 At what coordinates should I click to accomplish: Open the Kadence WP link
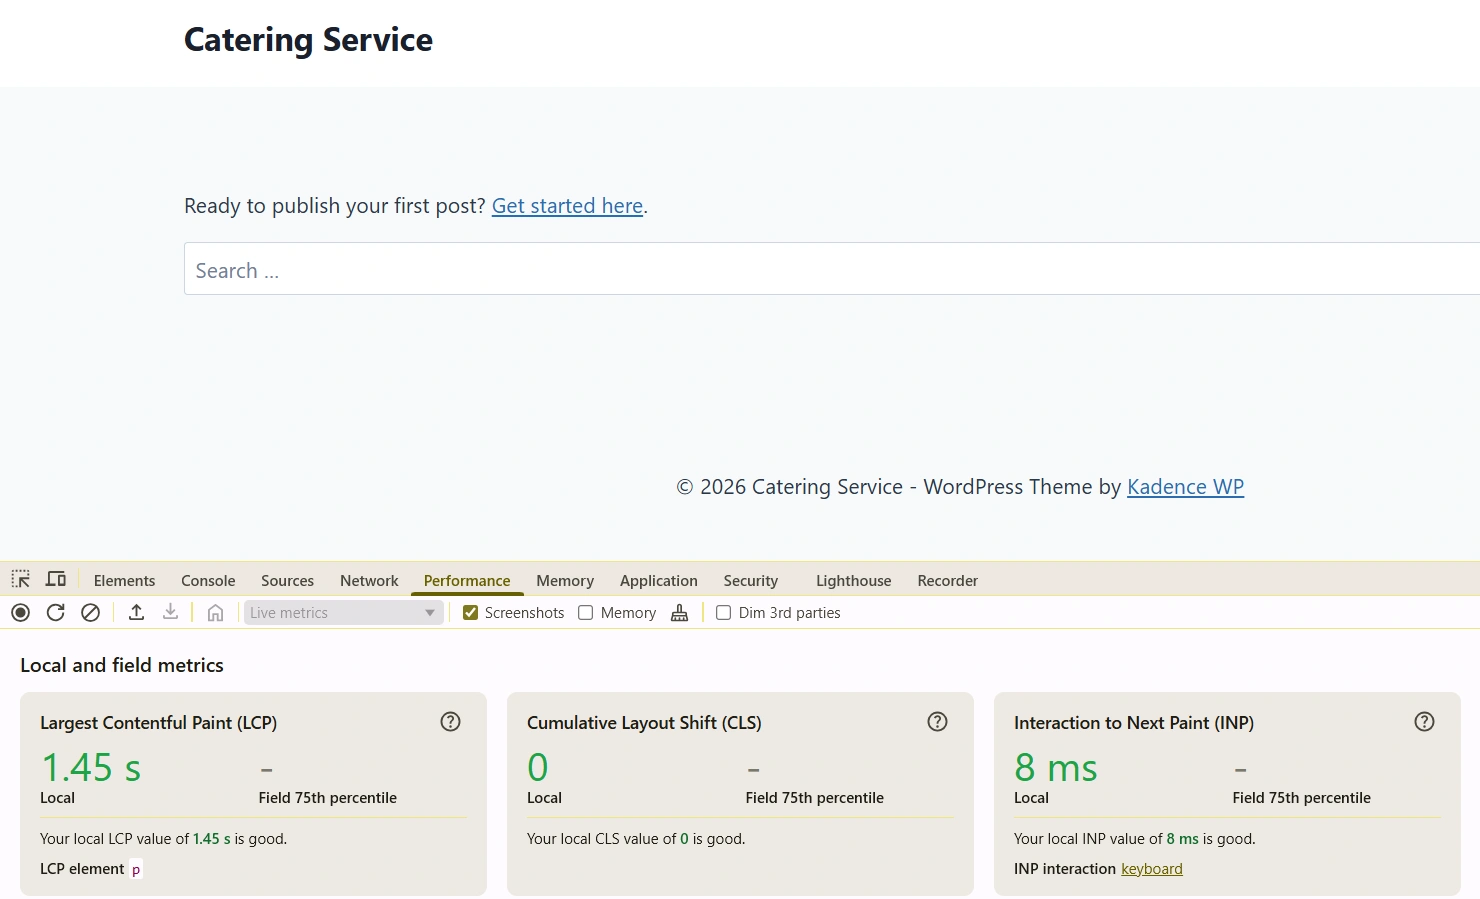click(x=1185, y=487)
